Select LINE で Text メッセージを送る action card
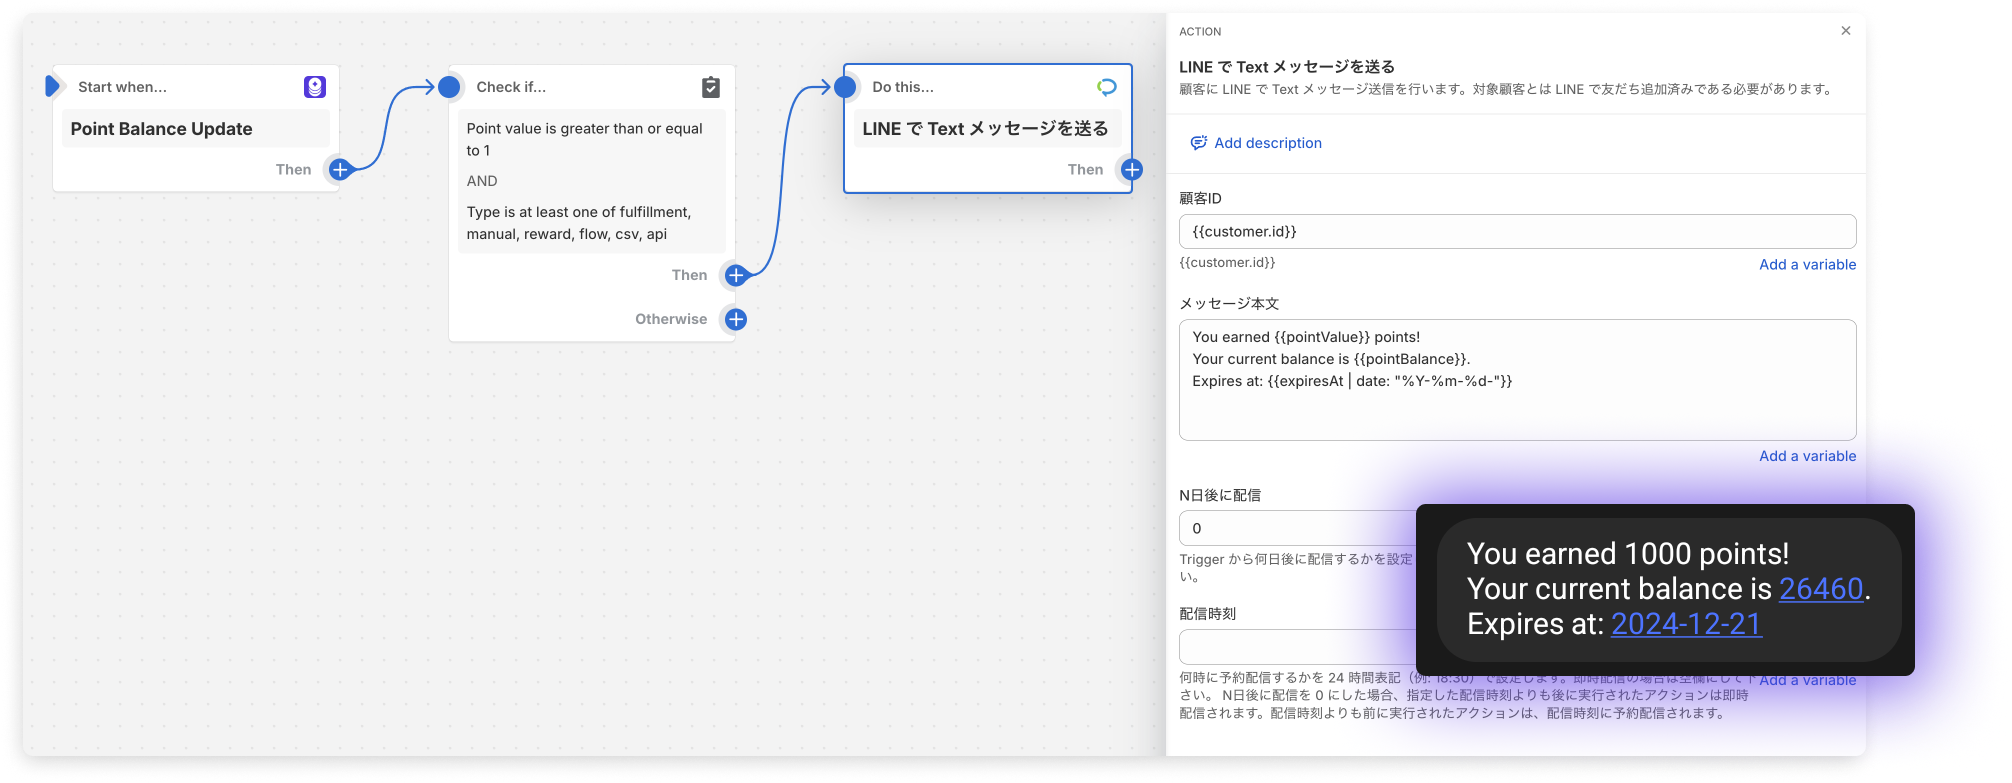This screenshot has height=783, width=2012. [x=987, y=129]
